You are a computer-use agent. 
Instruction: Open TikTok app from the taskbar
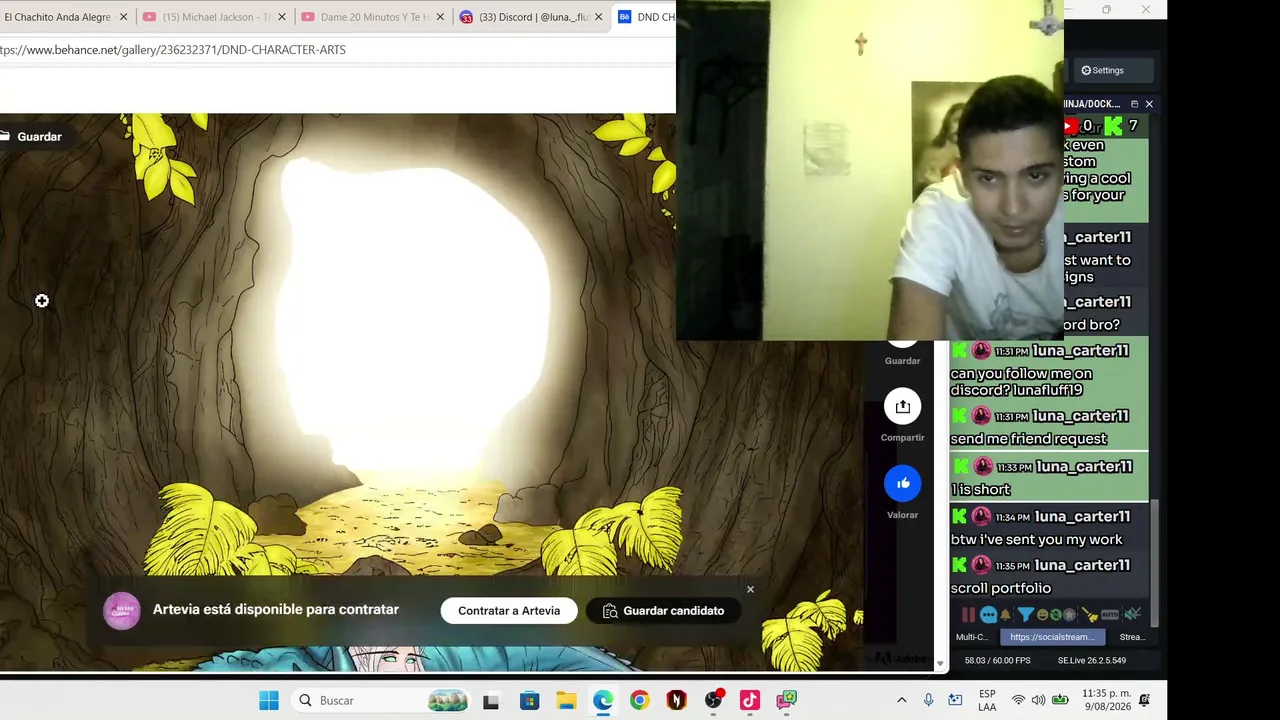(x=750, y=701)
